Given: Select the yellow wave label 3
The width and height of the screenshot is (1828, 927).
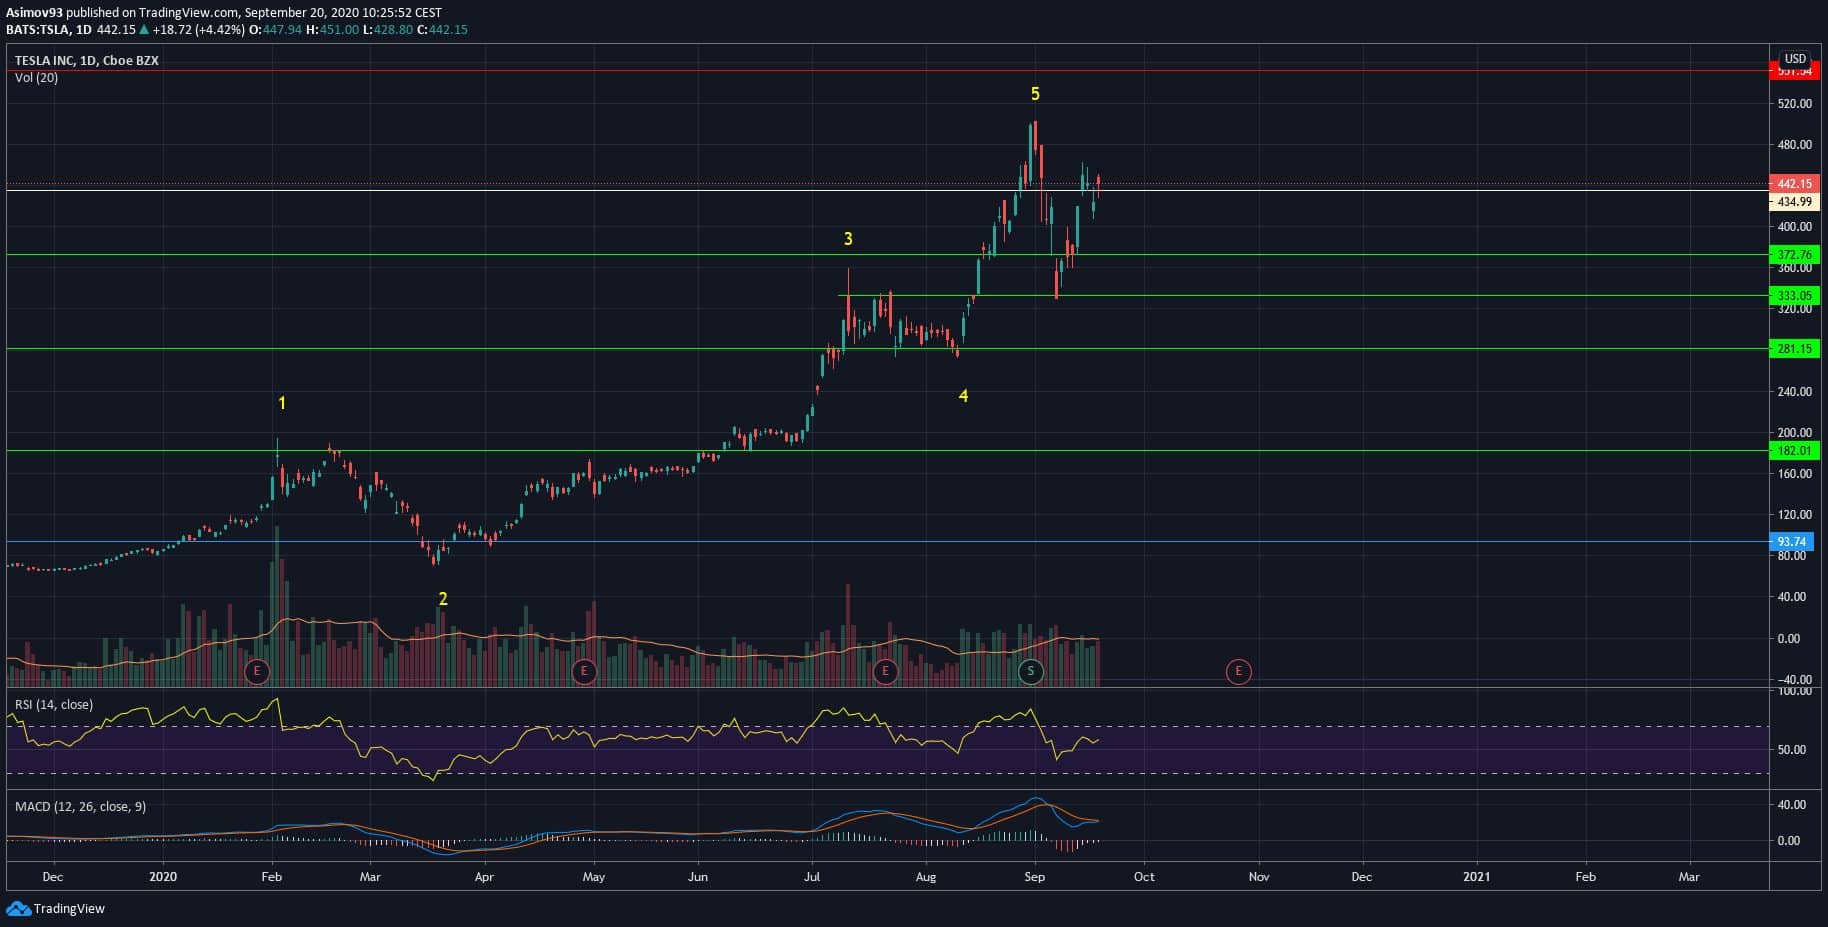Looking at the screenshot, I should point(848,239).
